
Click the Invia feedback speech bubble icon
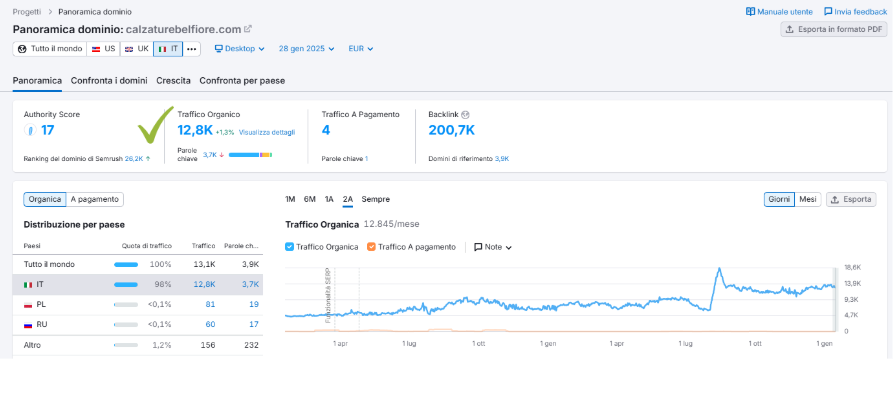(828, 11)
